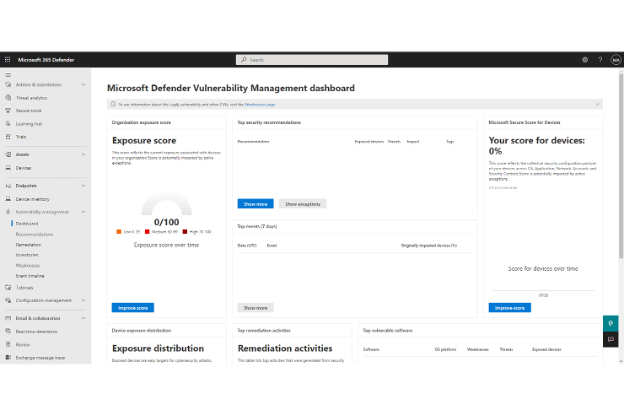624x416 pixels.
Task: Open help with the question mark icon
Action: click(600, 60)
